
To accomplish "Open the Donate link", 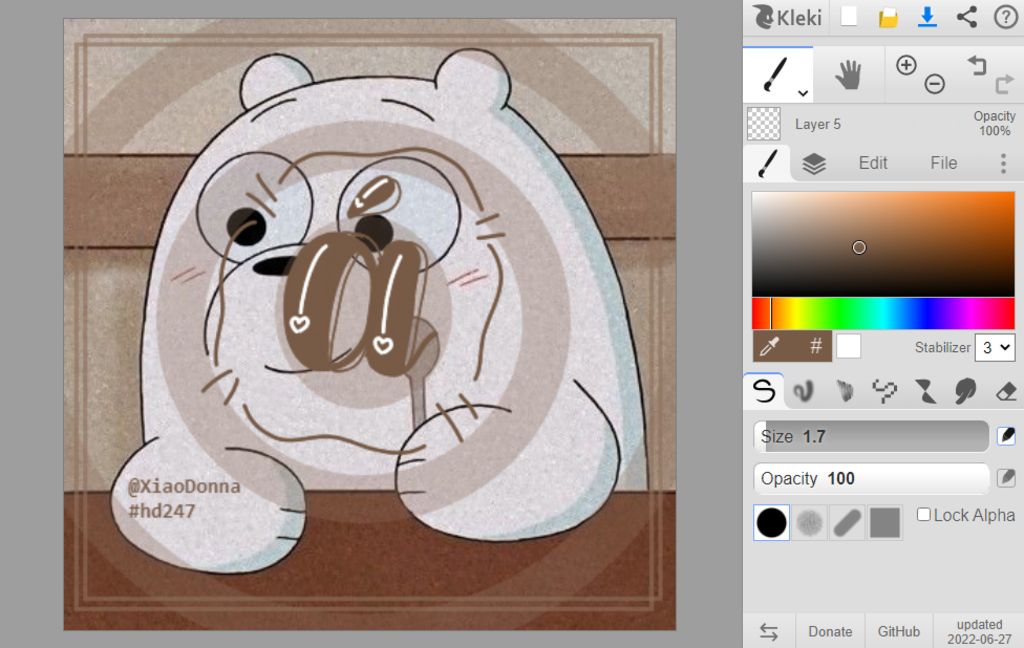I will click(x=830, y=632).
